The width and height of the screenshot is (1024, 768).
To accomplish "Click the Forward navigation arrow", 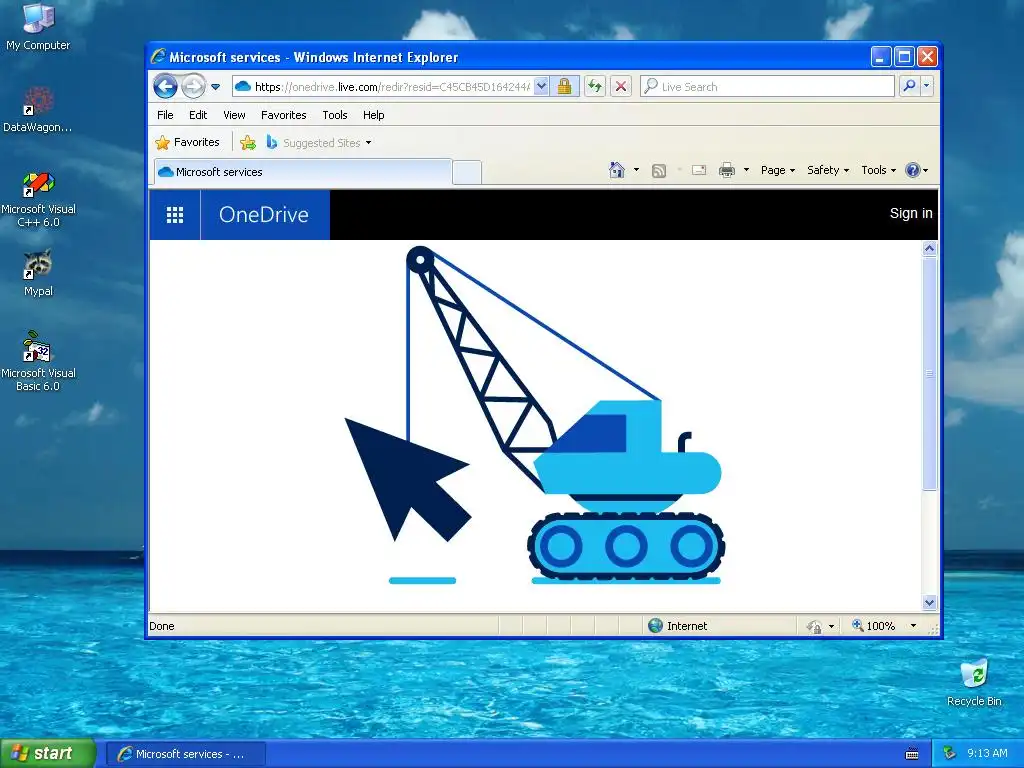I will click(193, 86).
